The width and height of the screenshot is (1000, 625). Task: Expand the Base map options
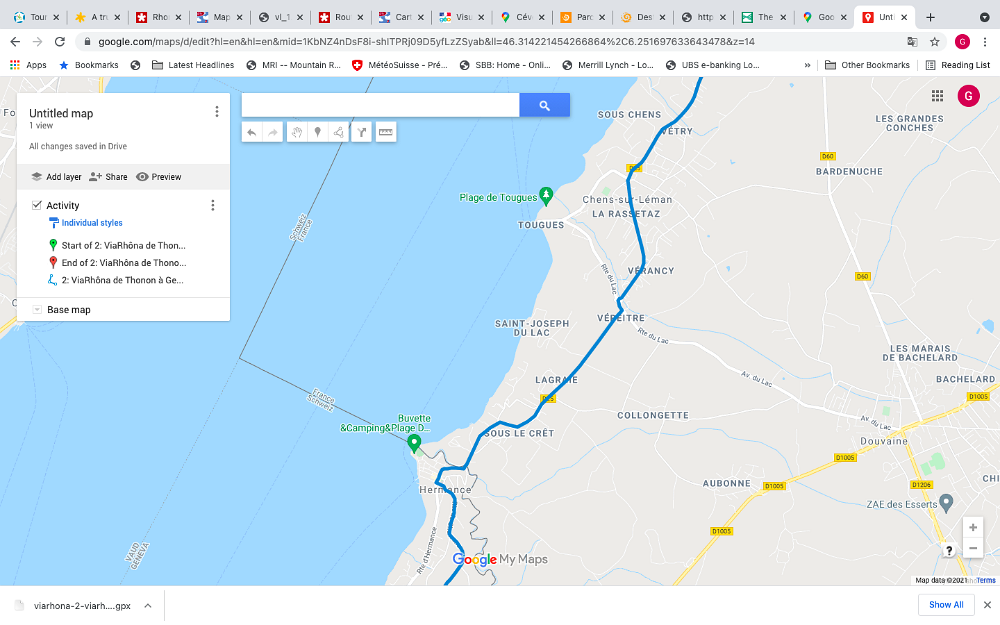click(x=37, y=310)
